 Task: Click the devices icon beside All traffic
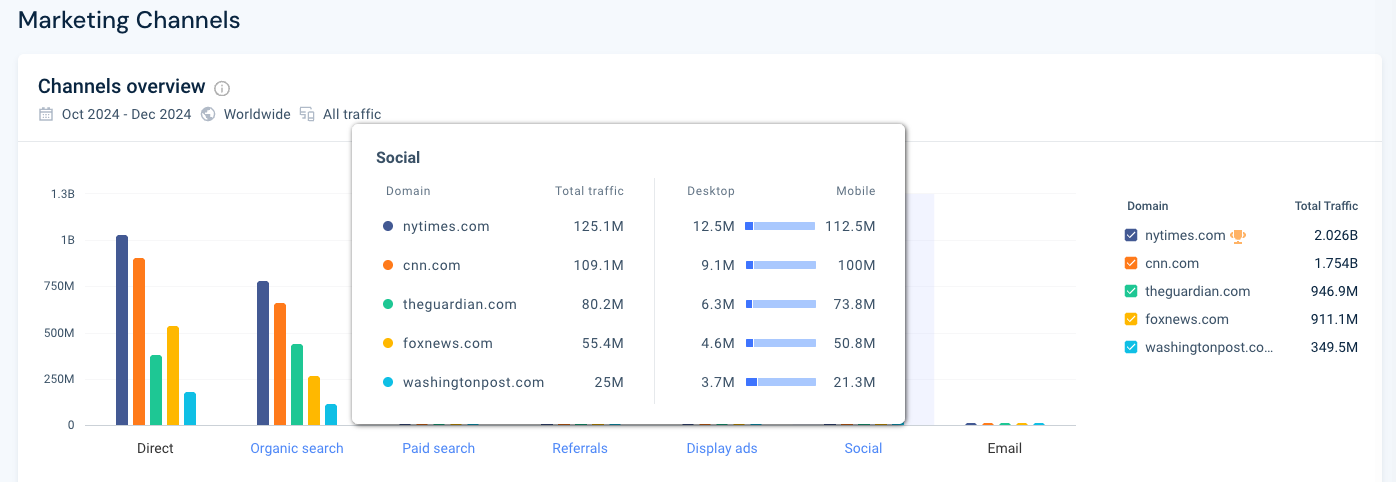(307, 114)
